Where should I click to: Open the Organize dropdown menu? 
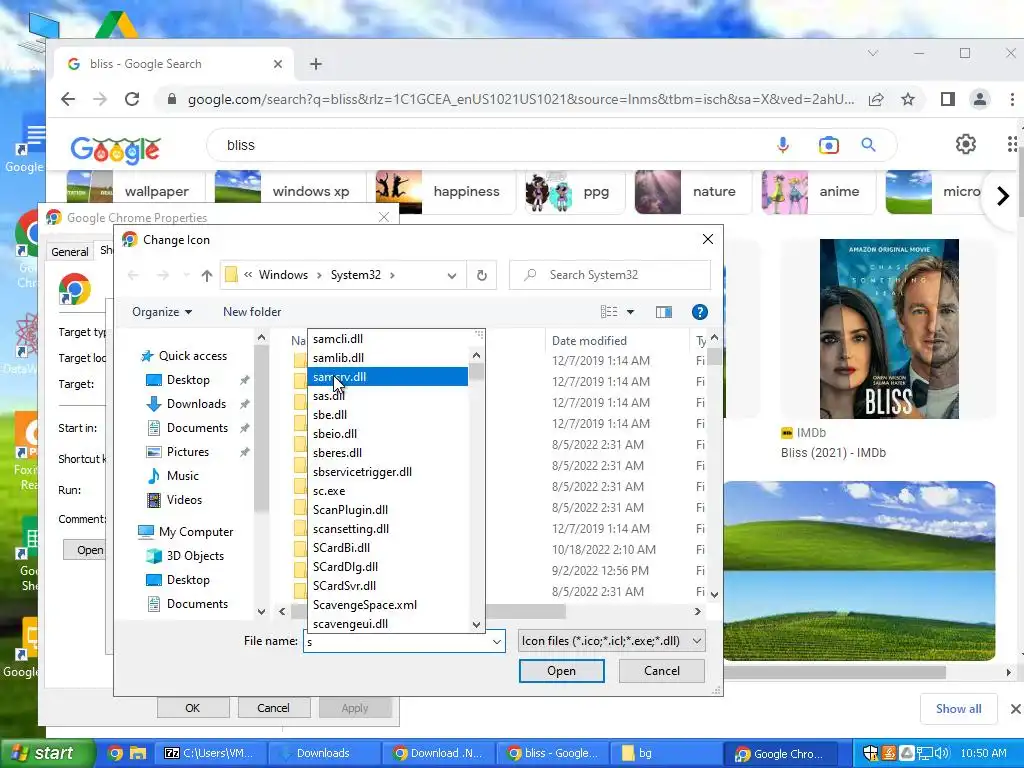click(162, 312)
